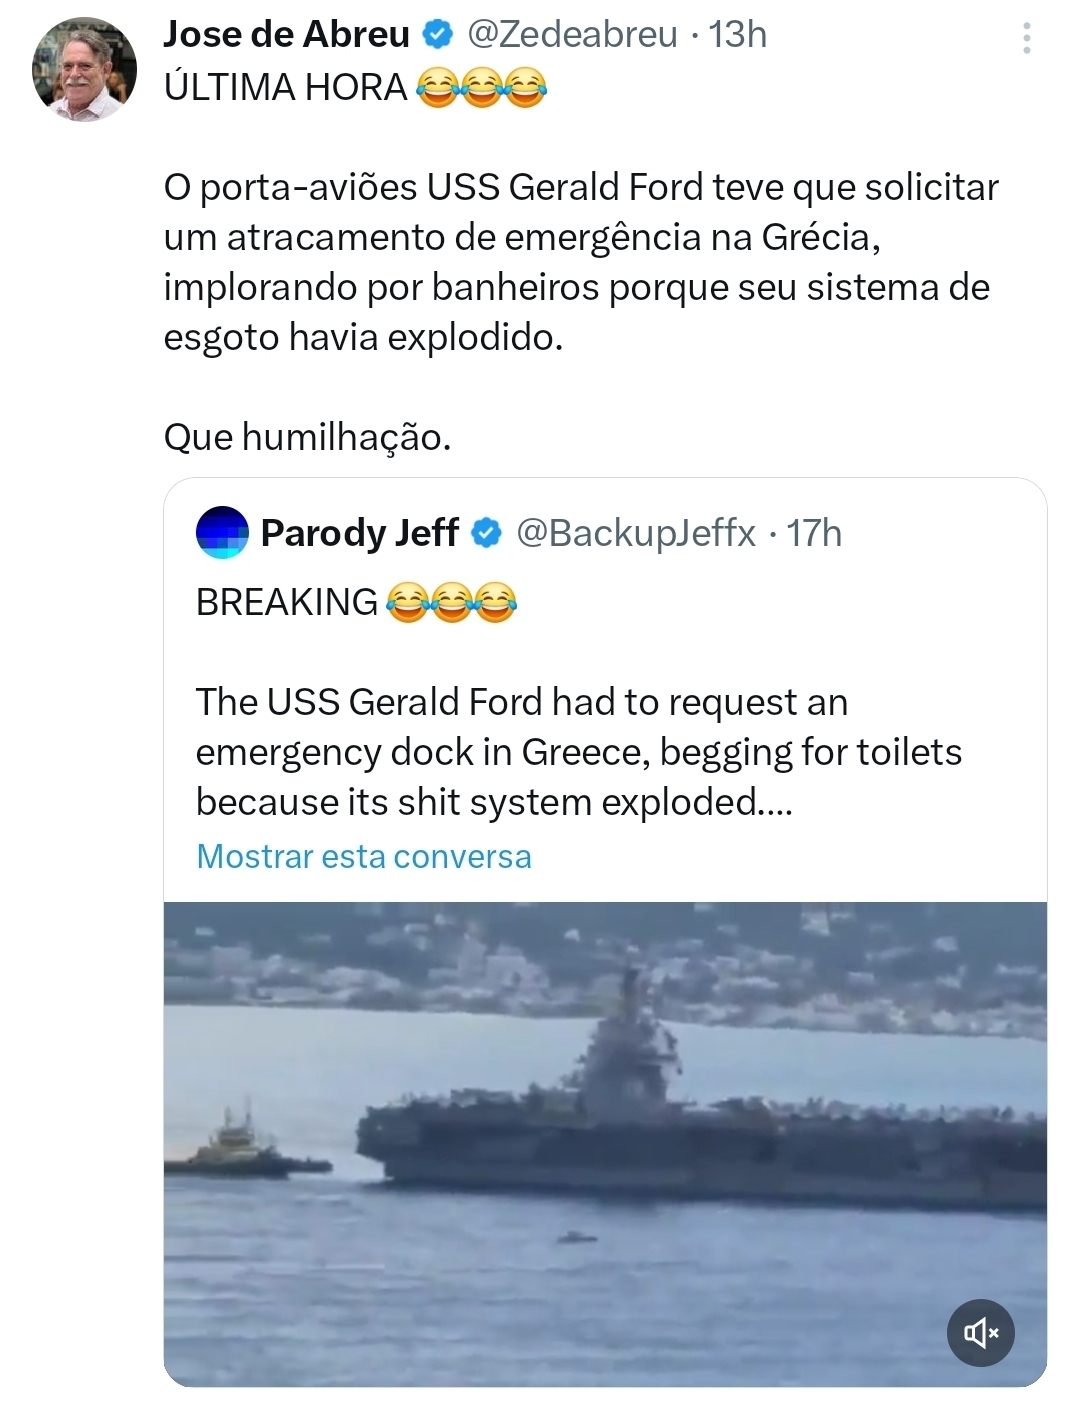Image resolution: width=1080 pixels, height=1413 pixels.
Task: Click the laughing emojis after BREAKING
Action: 450,603
